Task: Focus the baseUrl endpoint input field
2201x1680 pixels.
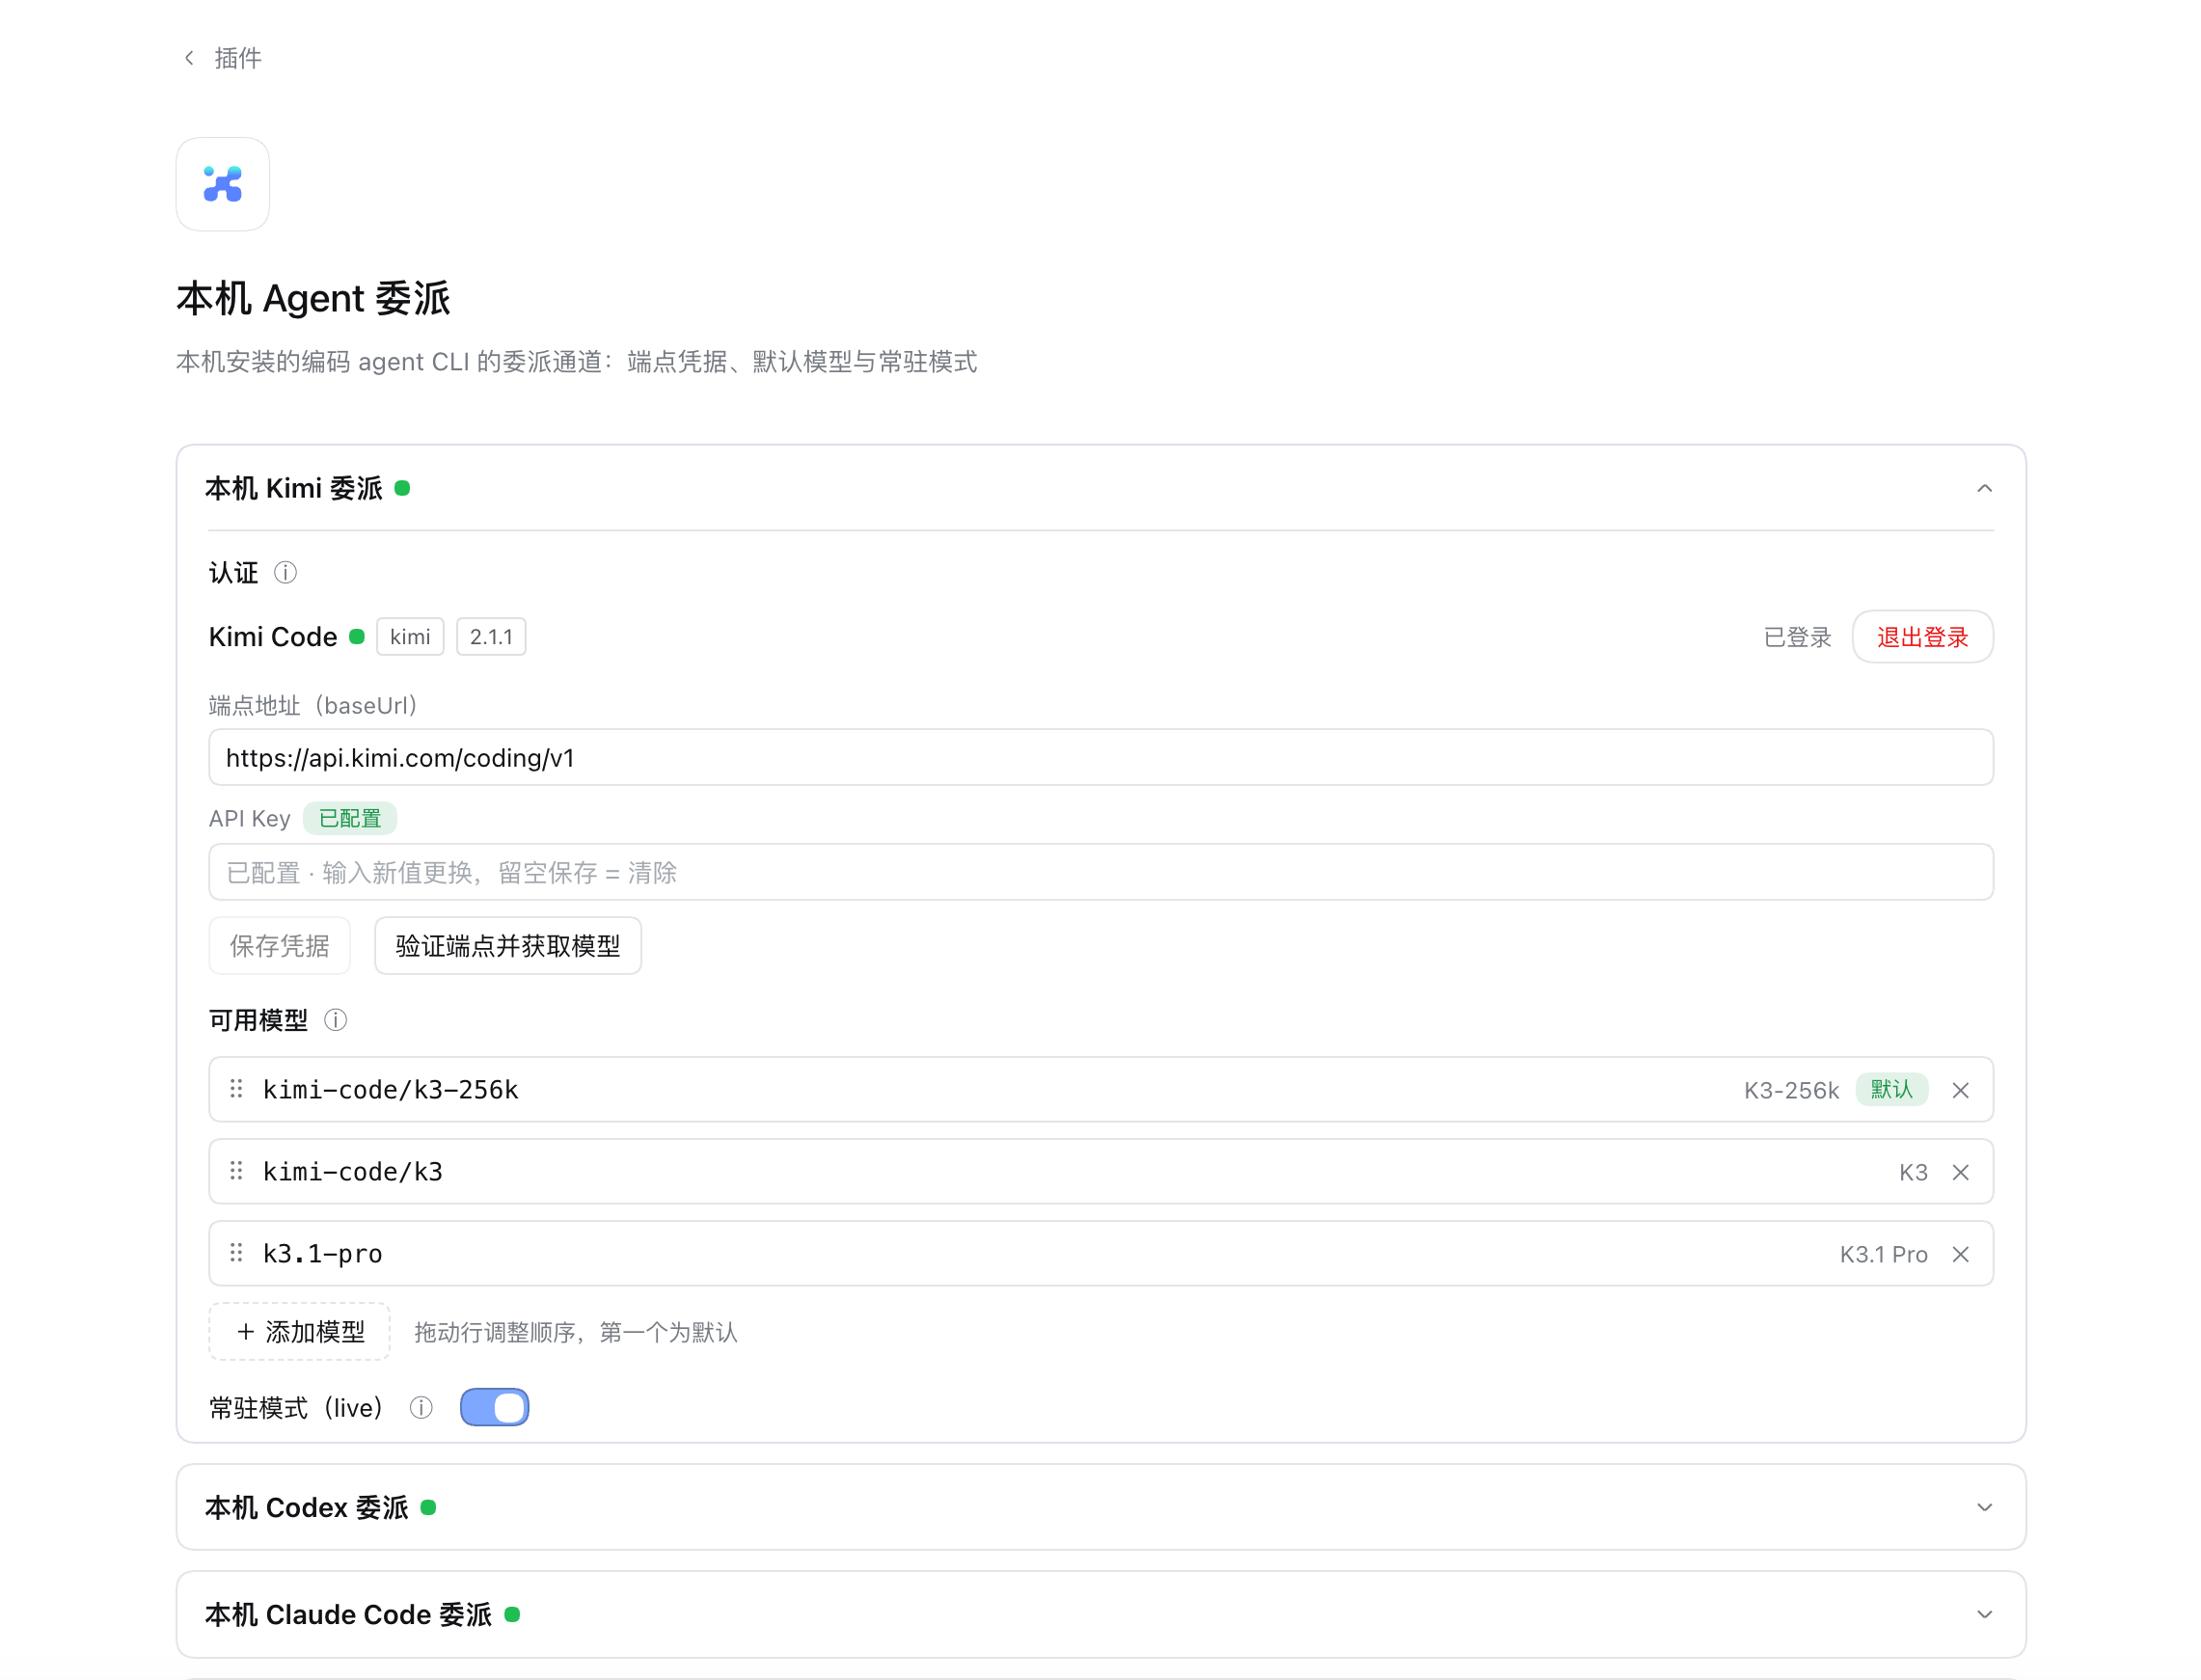Action: pyautogui.click(x=1101, y=758)
